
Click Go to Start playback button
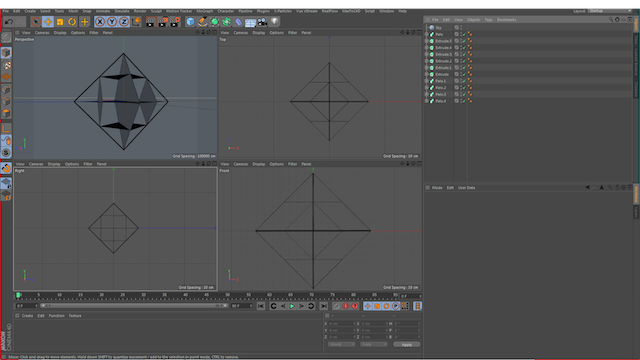(x=261, y=306)
